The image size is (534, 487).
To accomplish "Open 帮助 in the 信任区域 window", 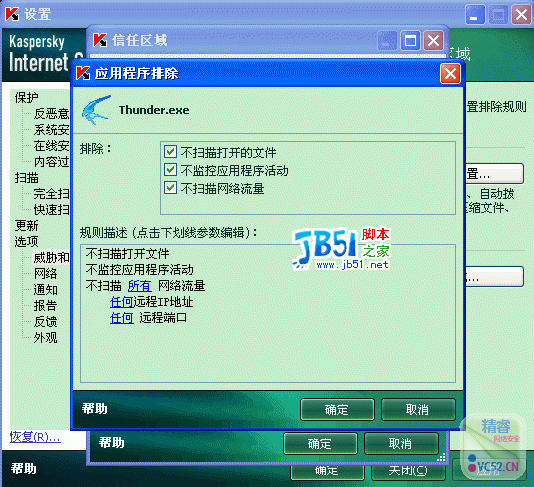I will (x=112, y=443).
